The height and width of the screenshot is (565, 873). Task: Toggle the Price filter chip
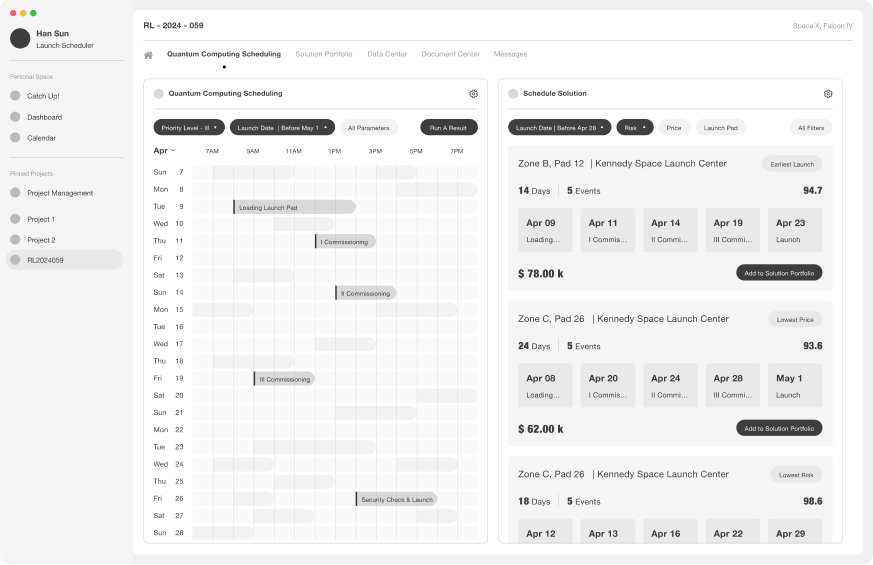(673, 128)
